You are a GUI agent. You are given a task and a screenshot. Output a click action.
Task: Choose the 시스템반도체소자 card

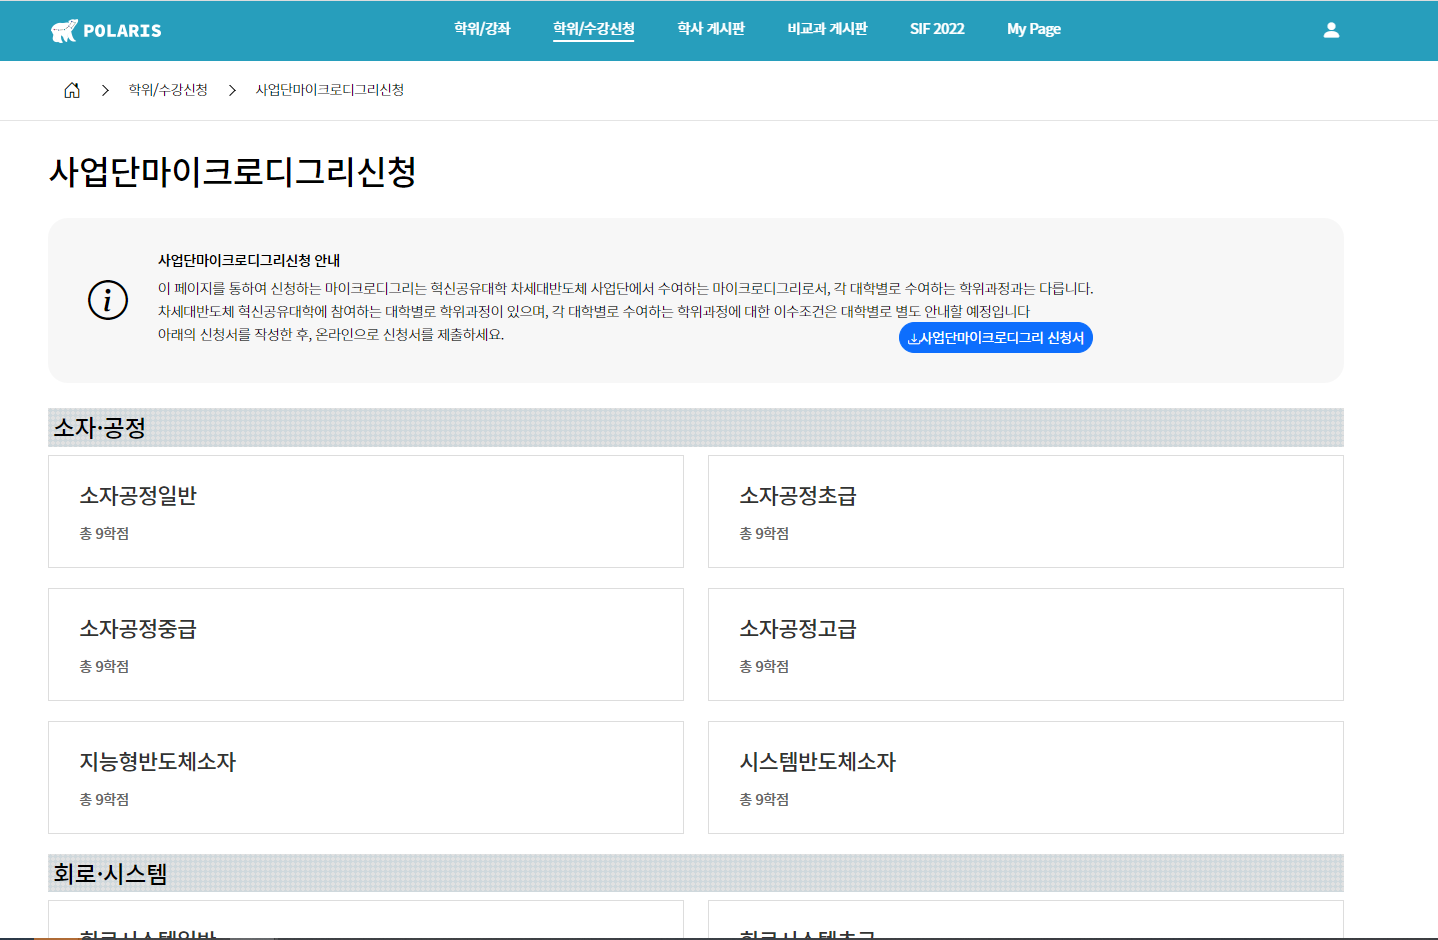[1025, 777]
